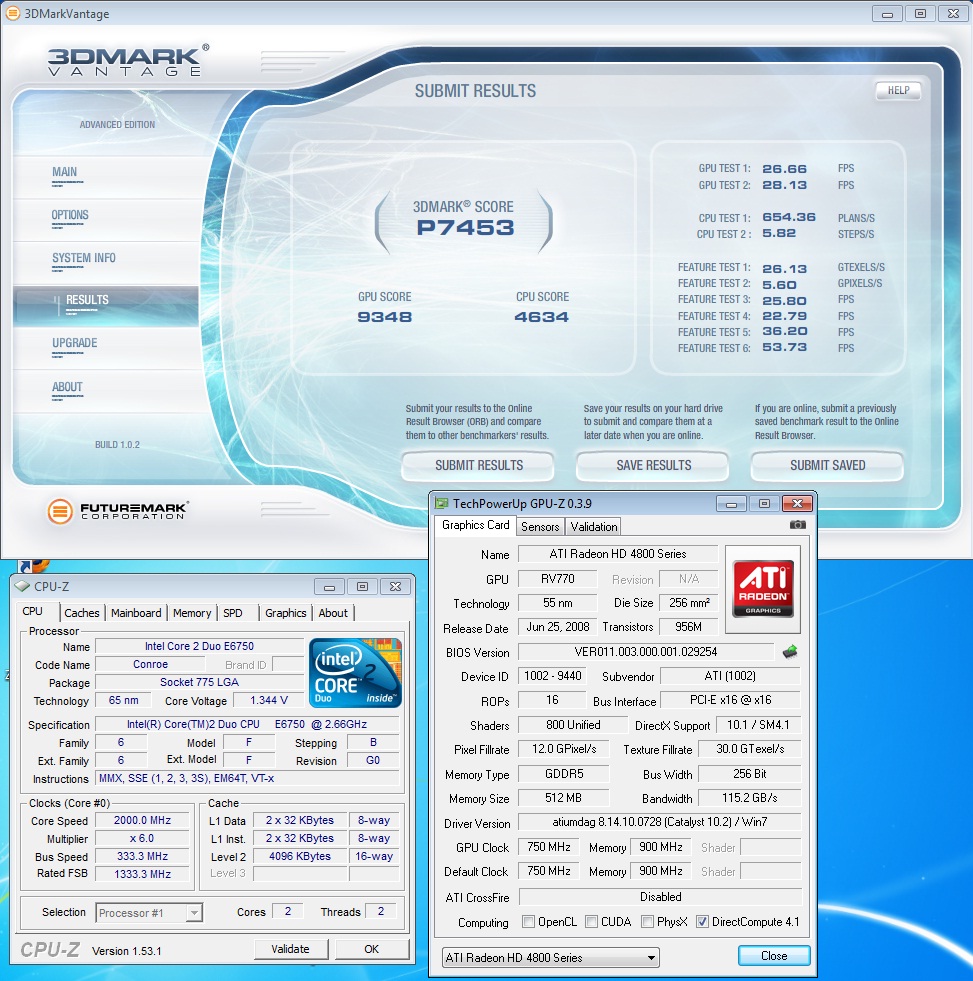This screenshot has height=981, width=973.
Task: Switch to the Caches tab in CPU-Z
Action: tap(82, 613)
